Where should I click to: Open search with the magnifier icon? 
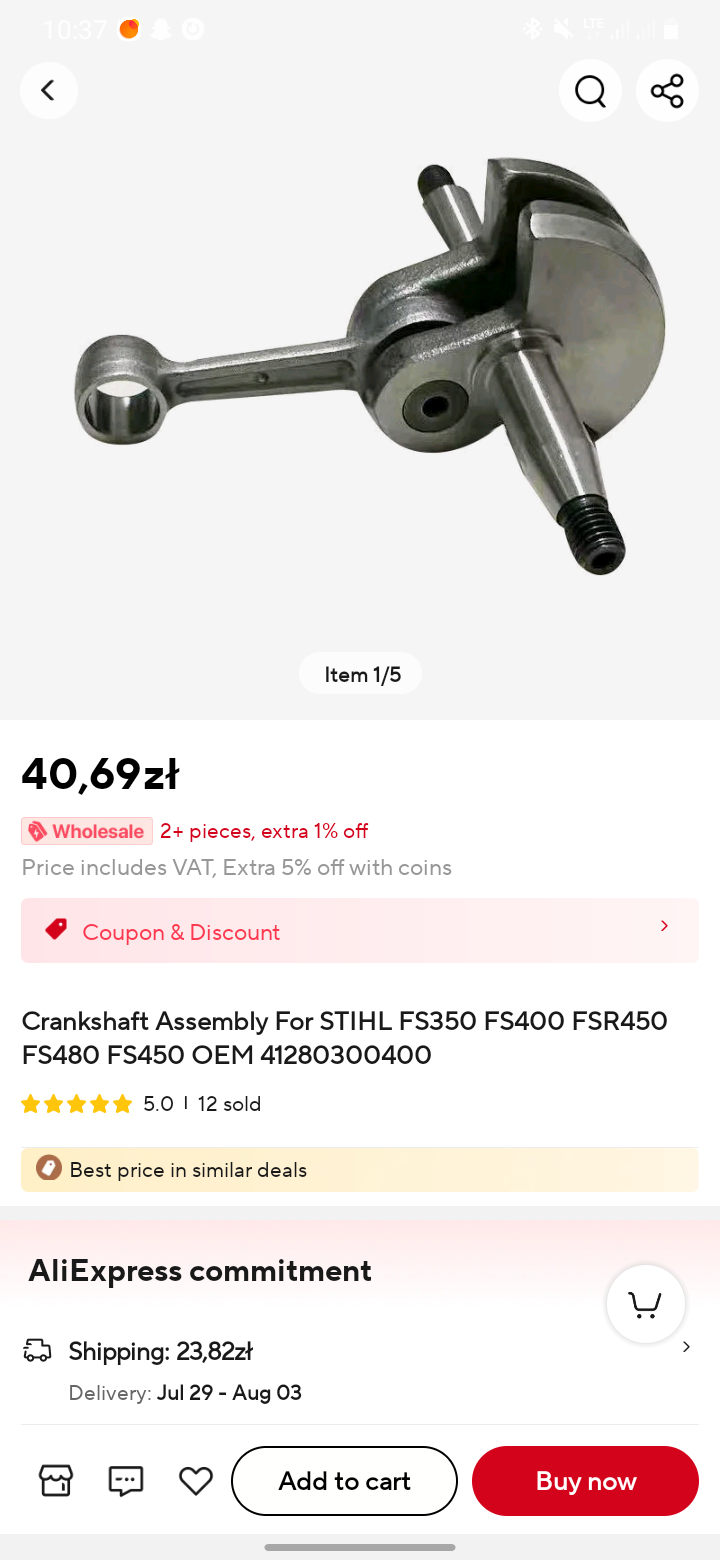click(x=590, y=91)
